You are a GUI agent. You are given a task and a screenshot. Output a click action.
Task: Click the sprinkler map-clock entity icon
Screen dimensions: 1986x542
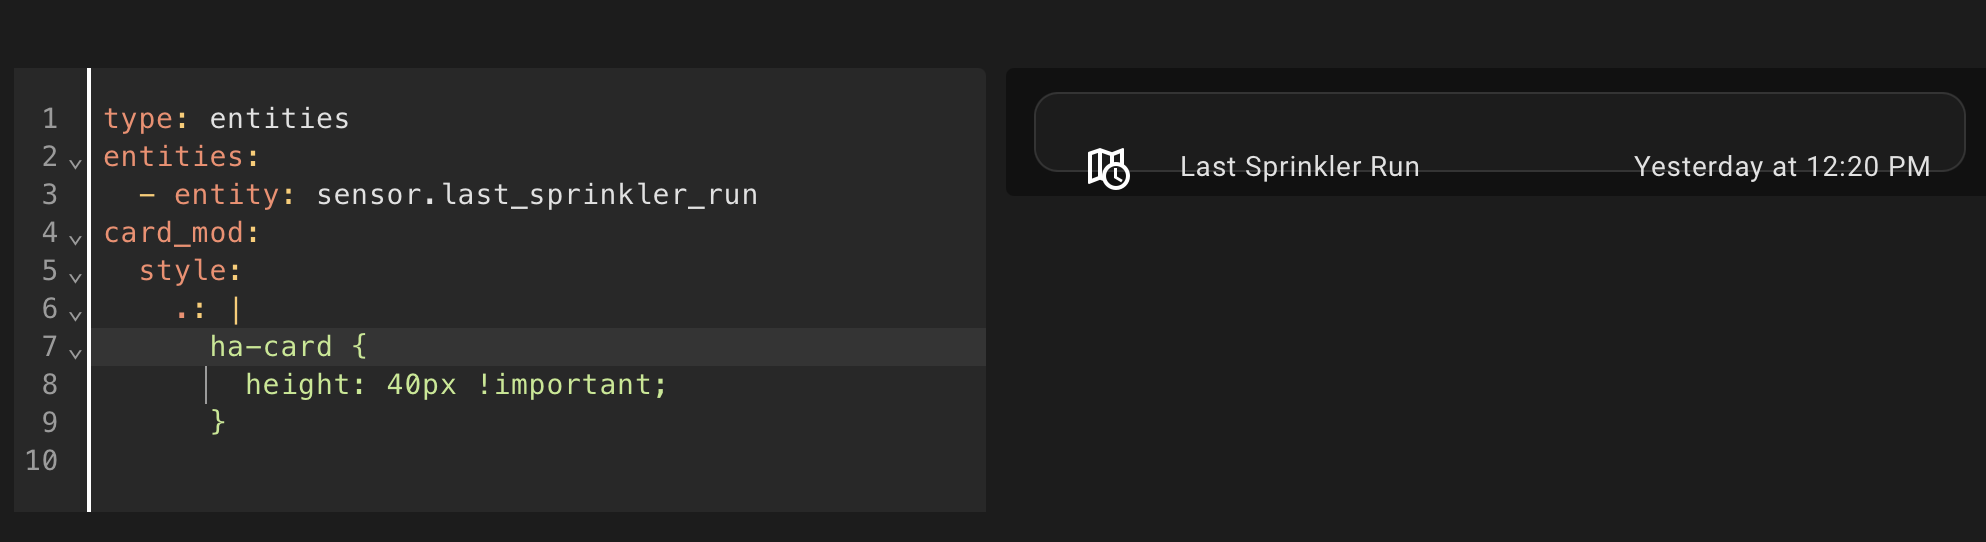[1108, 168]
